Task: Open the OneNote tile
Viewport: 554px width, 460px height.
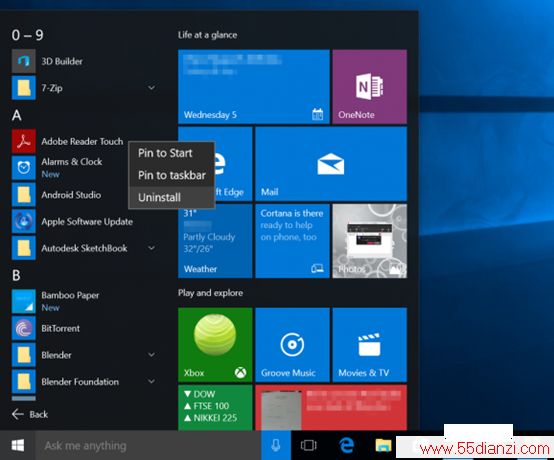Action: (370, 87)
